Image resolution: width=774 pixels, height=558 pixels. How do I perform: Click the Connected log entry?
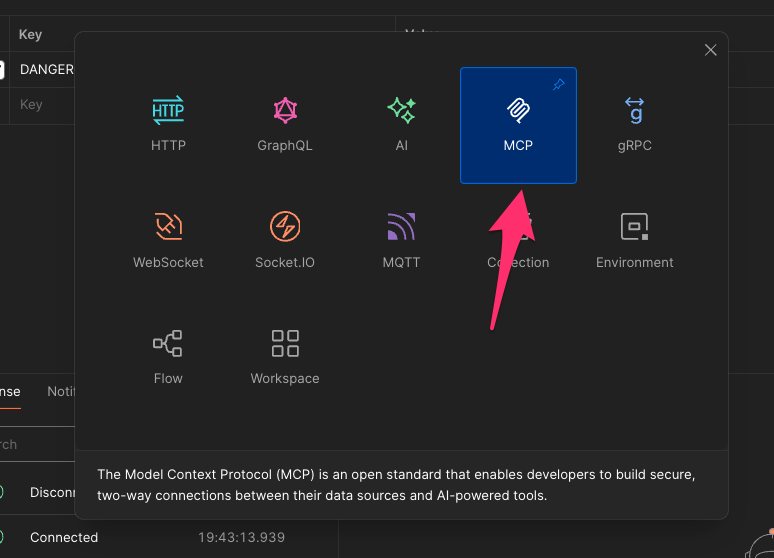pos(64,537)
